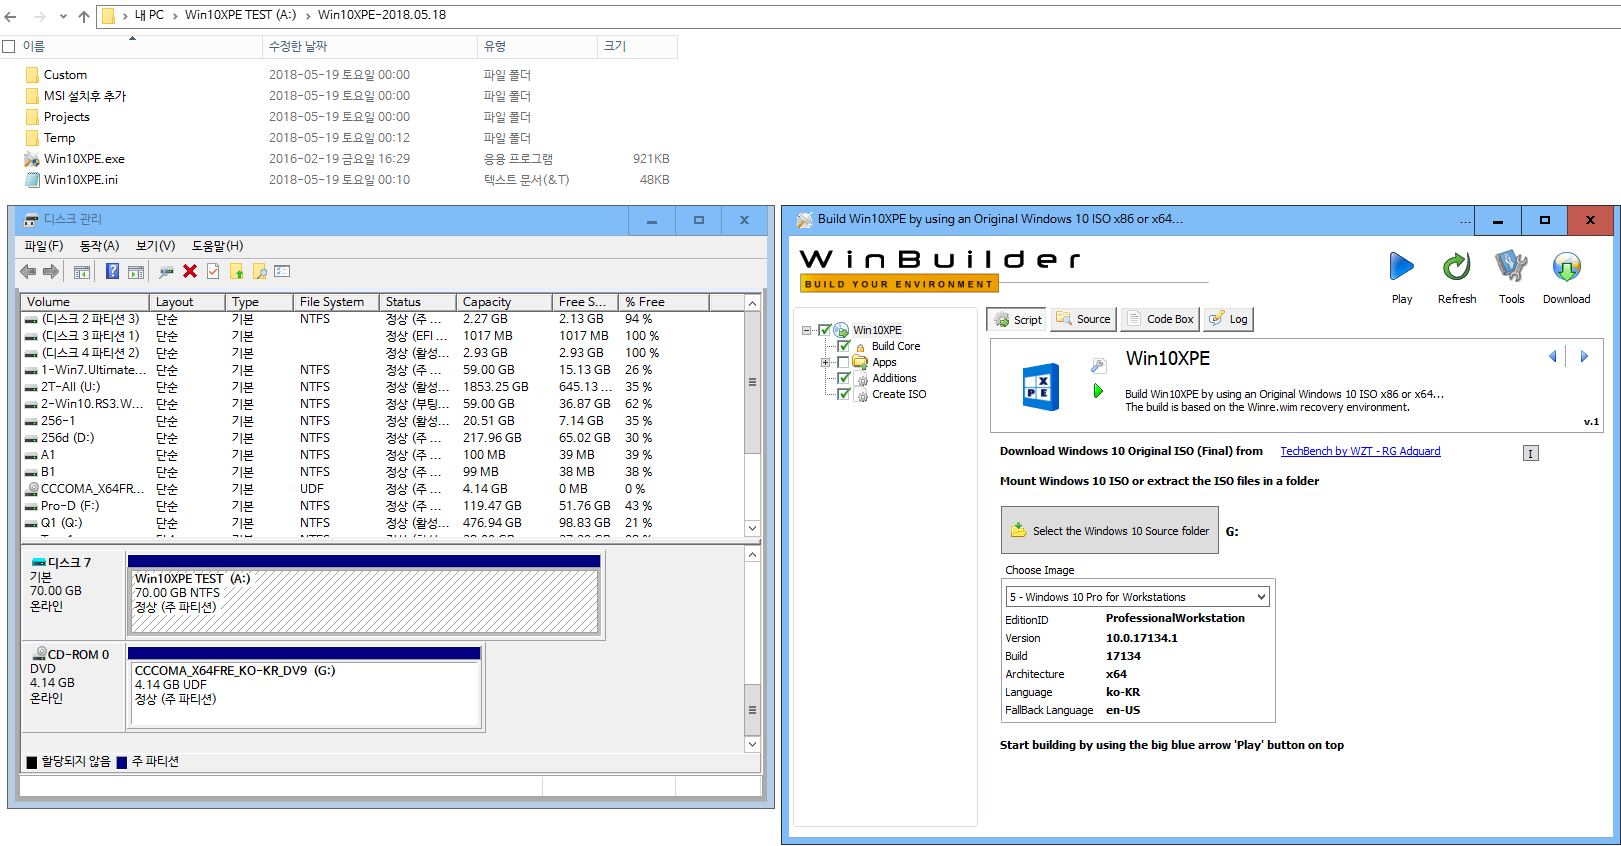The height and width of the screenshot is (846, 1621).
Task: Switch to the Source tab in WinBuilder
Action: [1083, 319]
